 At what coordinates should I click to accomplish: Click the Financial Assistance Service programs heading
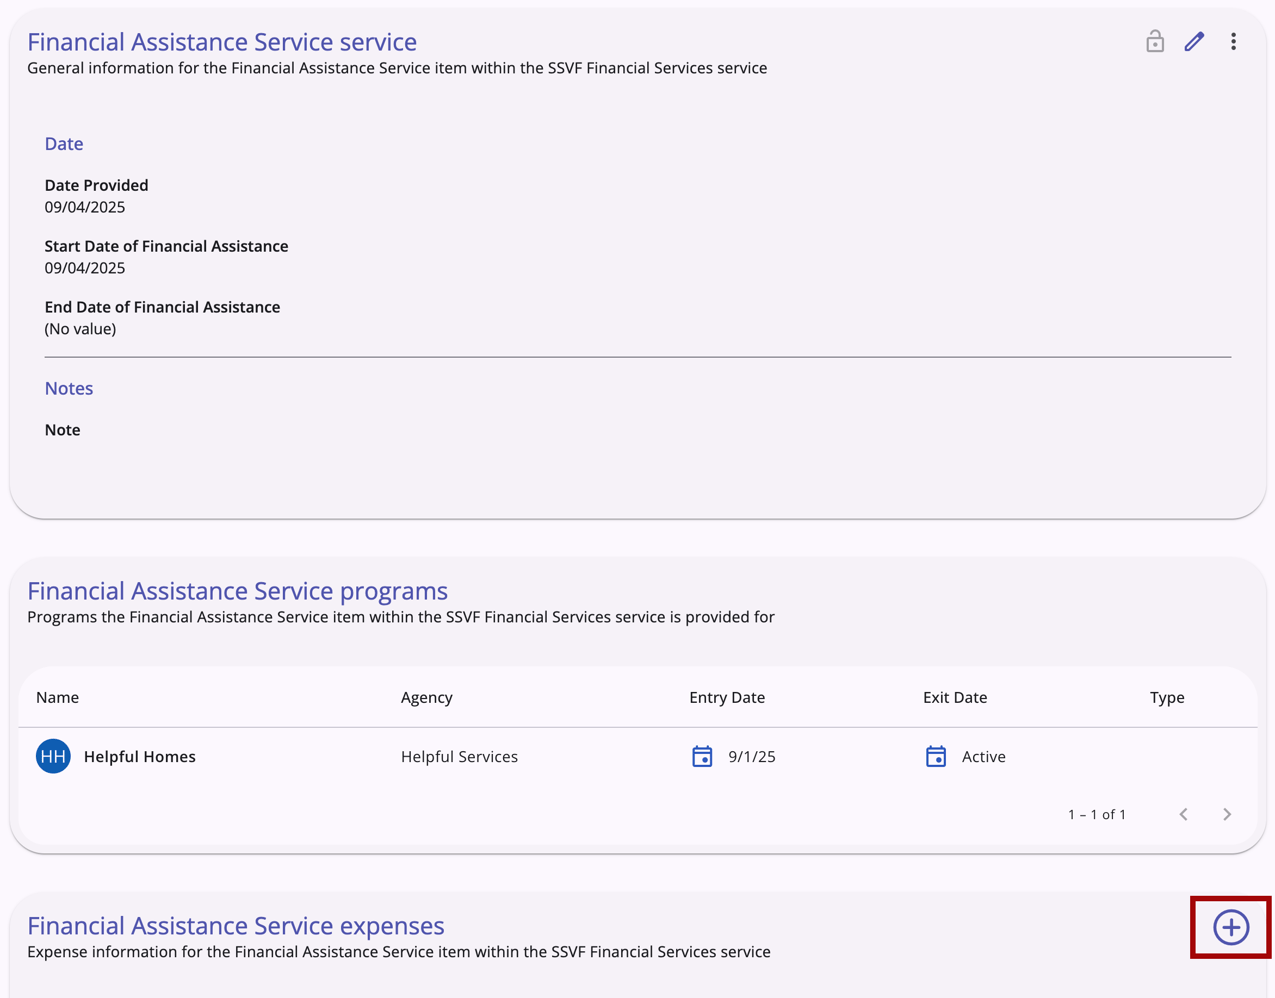(237, 590)
